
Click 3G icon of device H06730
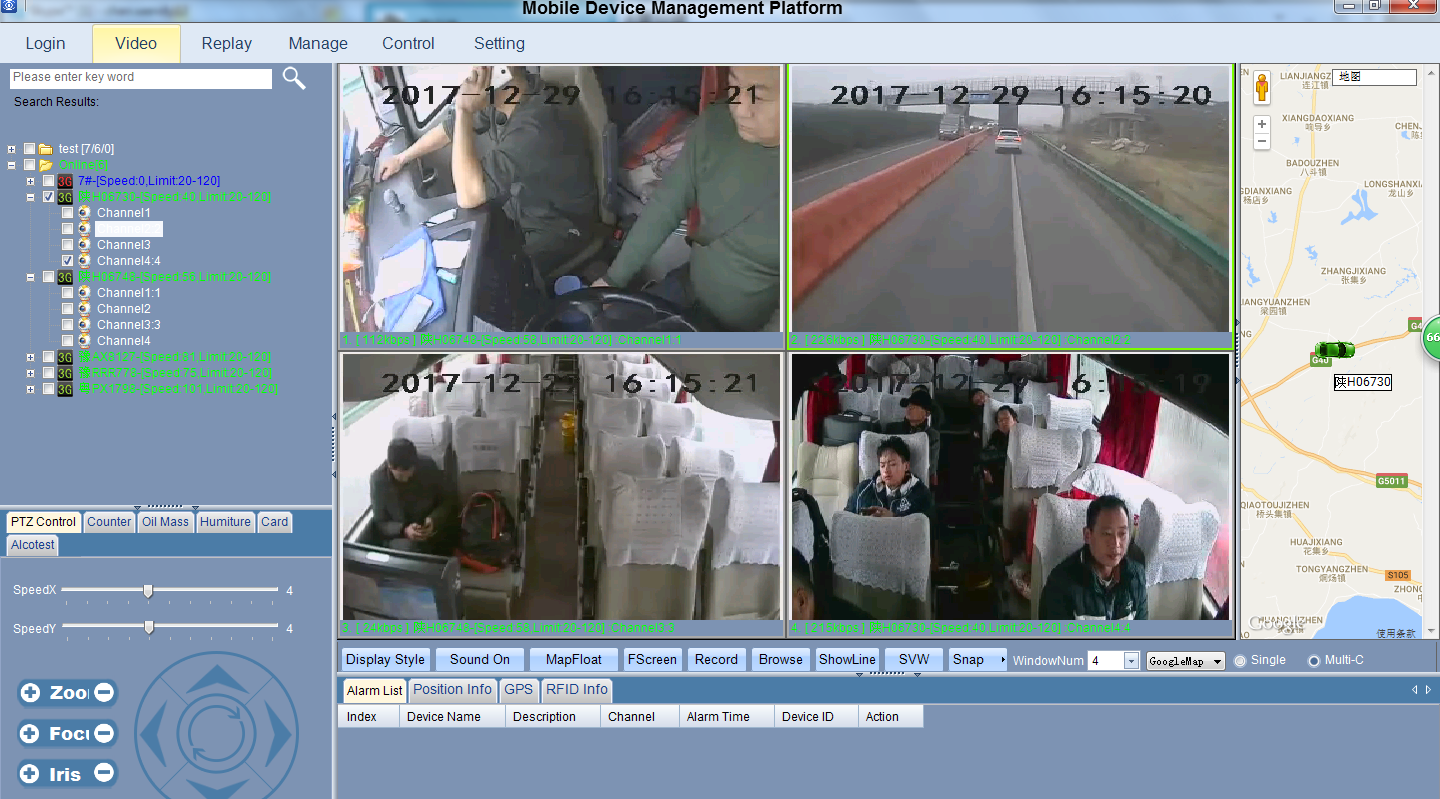(65, 197)
